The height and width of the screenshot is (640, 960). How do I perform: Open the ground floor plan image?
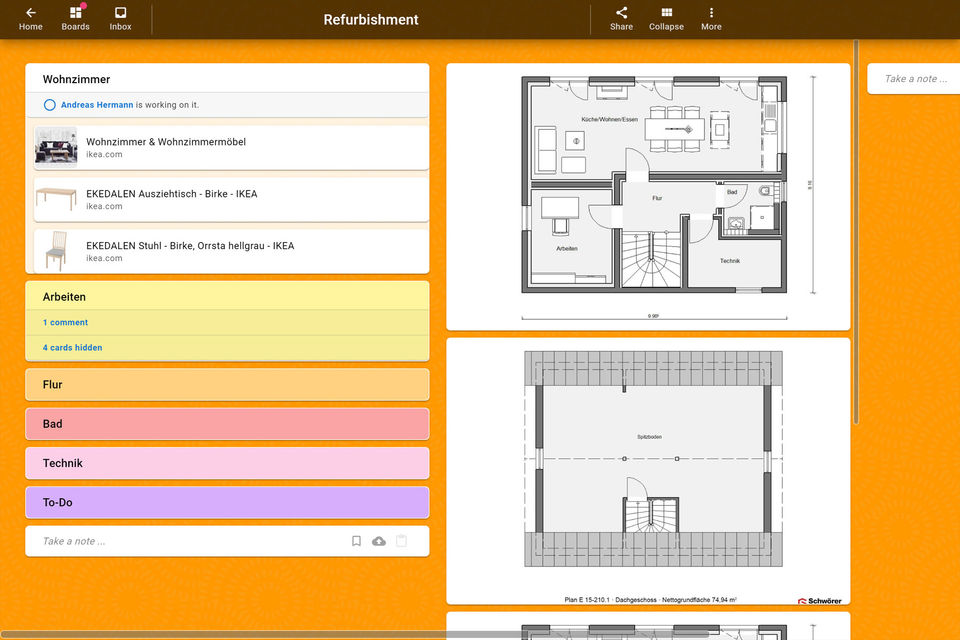tap(648, 197)
